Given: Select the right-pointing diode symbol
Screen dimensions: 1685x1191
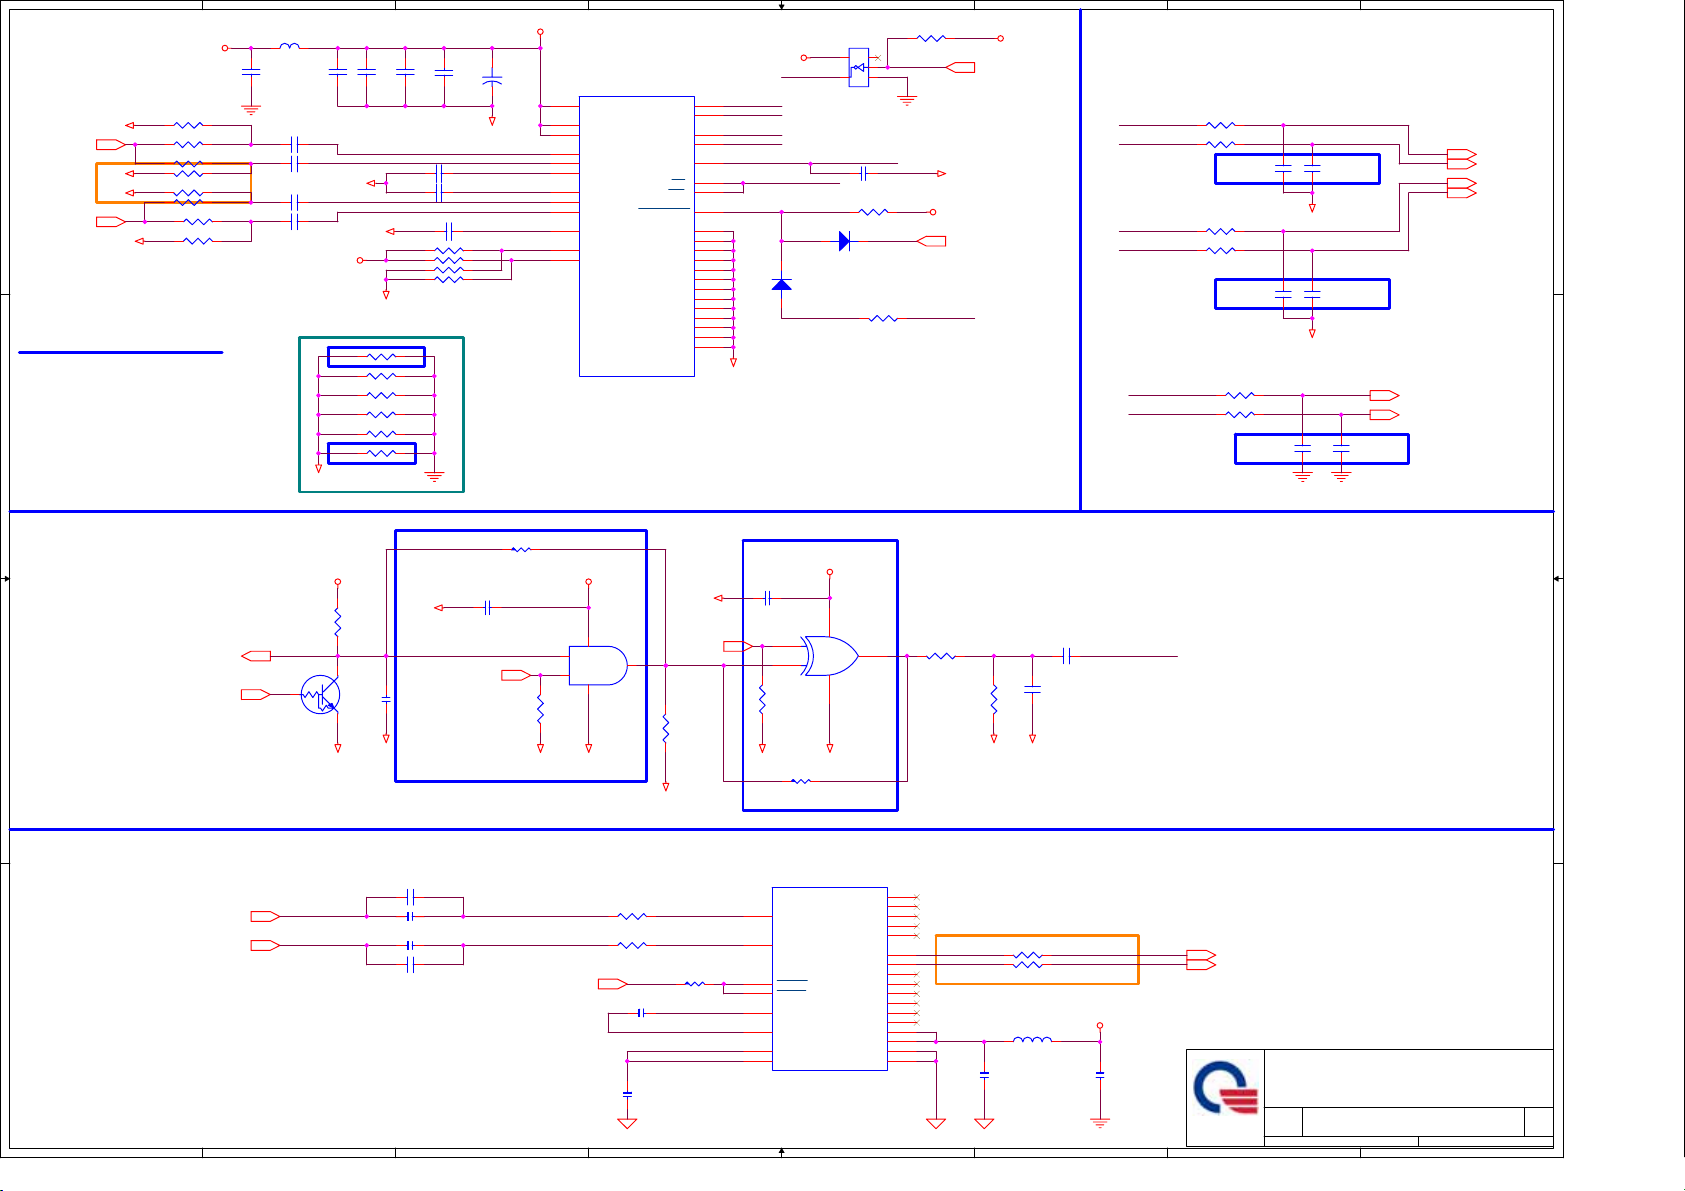Looking at the screenshot, I should coord(845,241).
